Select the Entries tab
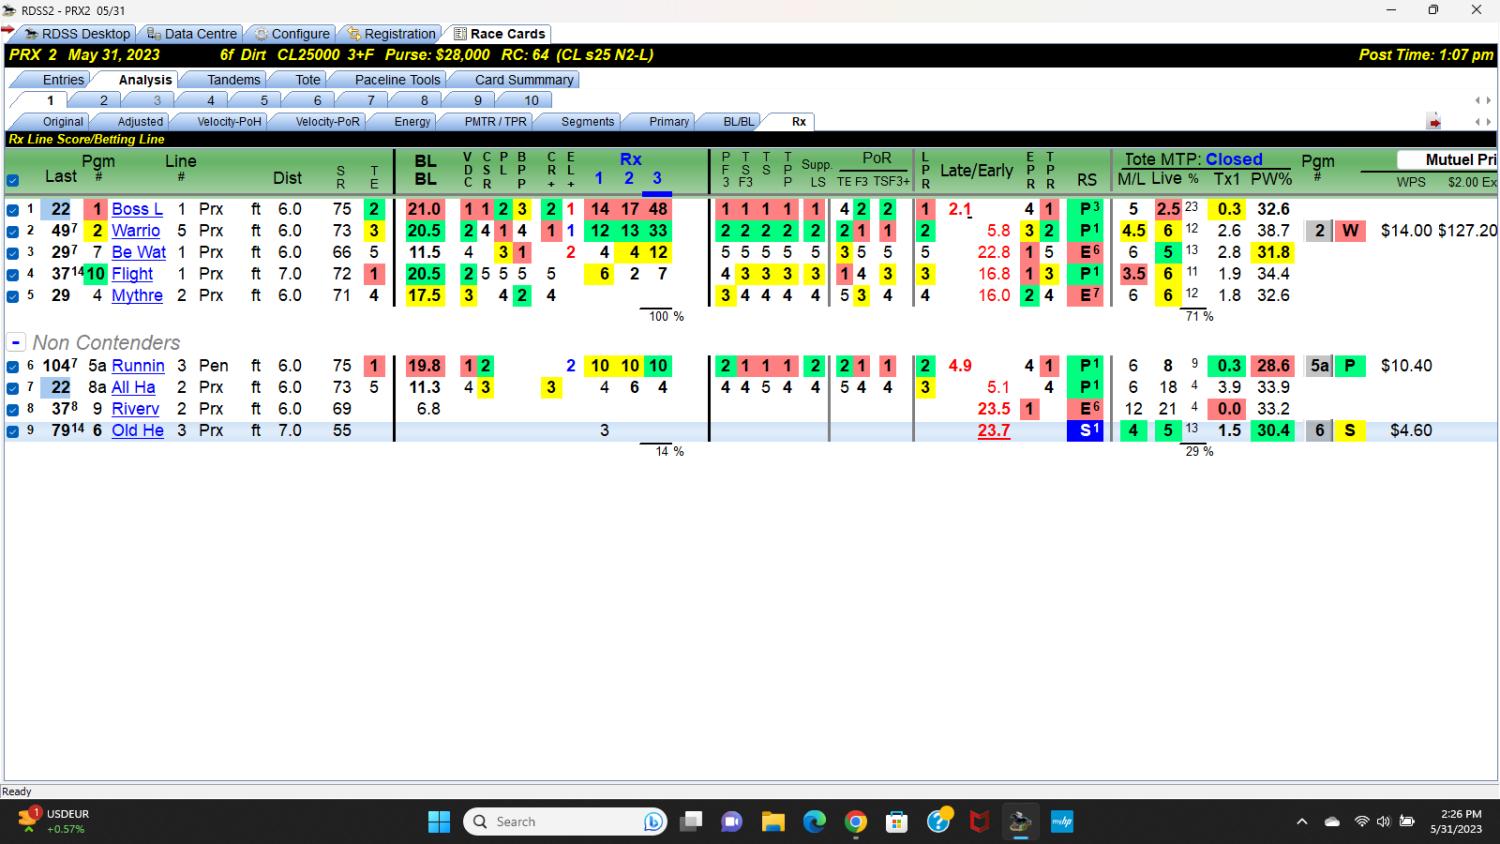 (63, 80)
